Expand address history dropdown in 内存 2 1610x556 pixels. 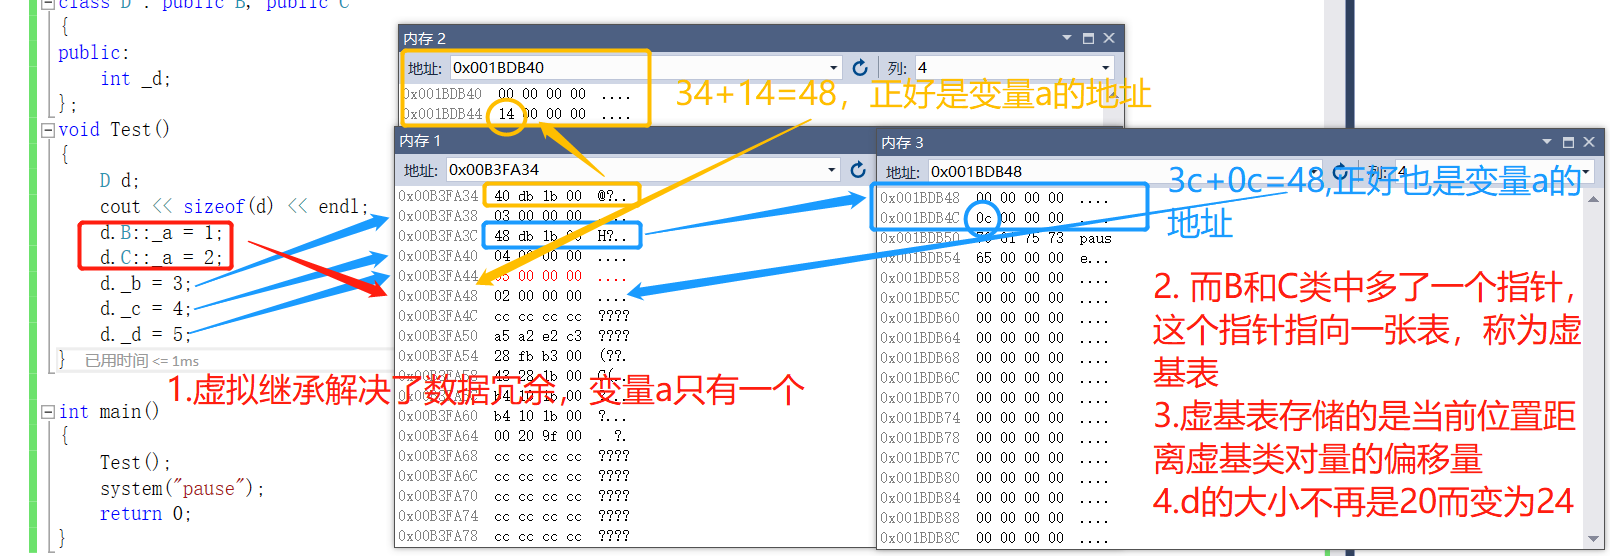pyautogui.click(x=834, y=68)
